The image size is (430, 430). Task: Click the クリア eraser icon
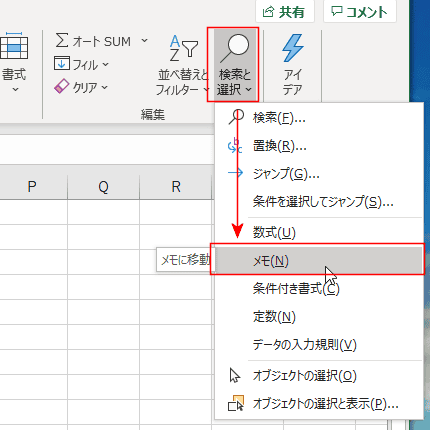point(61,86)
